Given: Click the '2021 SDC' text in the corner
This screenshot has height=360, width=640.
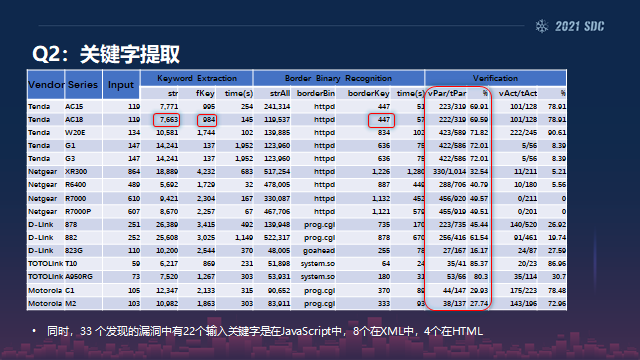Looking at the screenshot, I should pyautogui.click(x=579, y=27).
